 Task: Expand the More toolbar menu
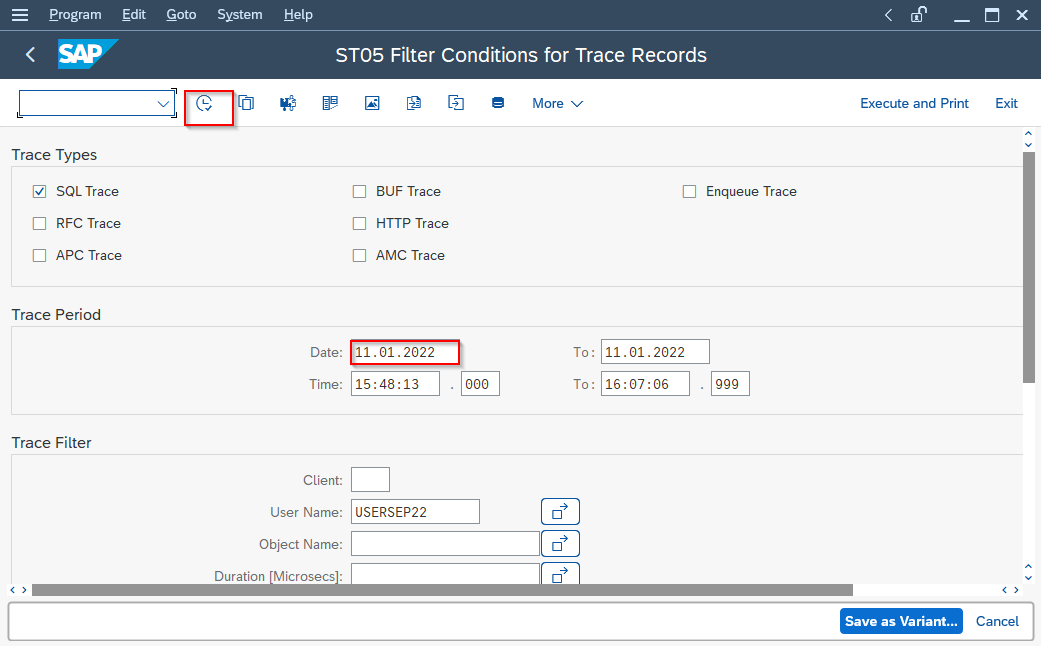557,104
